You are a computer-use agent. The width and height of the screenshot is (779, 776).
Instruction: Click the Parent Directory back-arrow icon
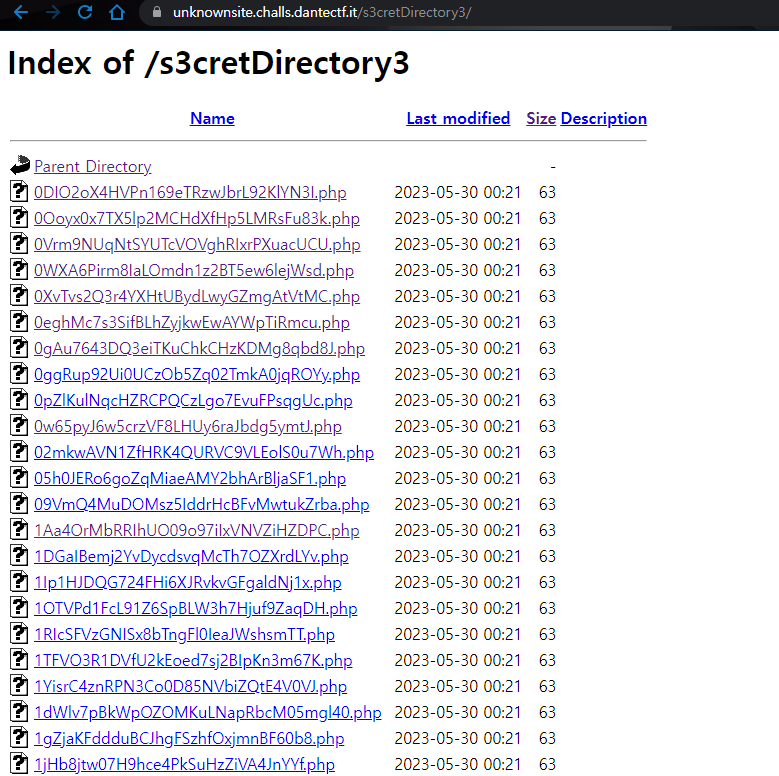pos(20,165)
